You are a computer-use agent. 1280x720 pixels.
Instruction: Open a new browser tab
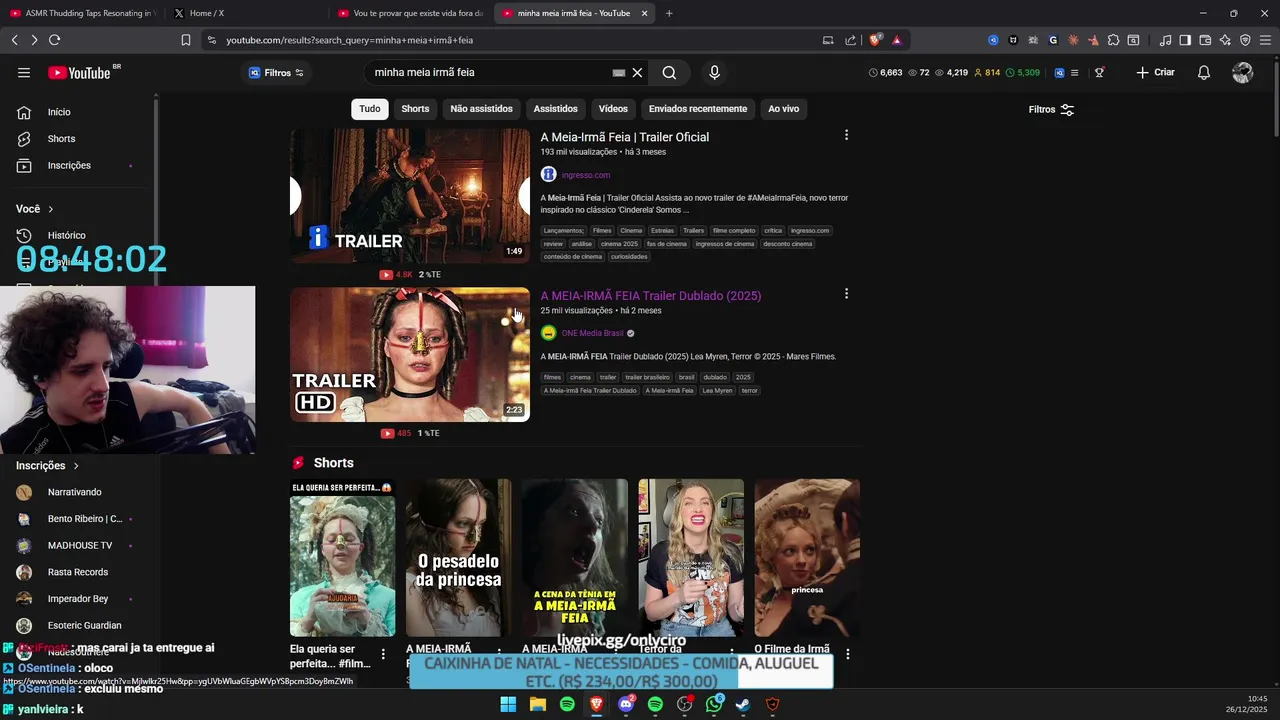tap(669, 13)
